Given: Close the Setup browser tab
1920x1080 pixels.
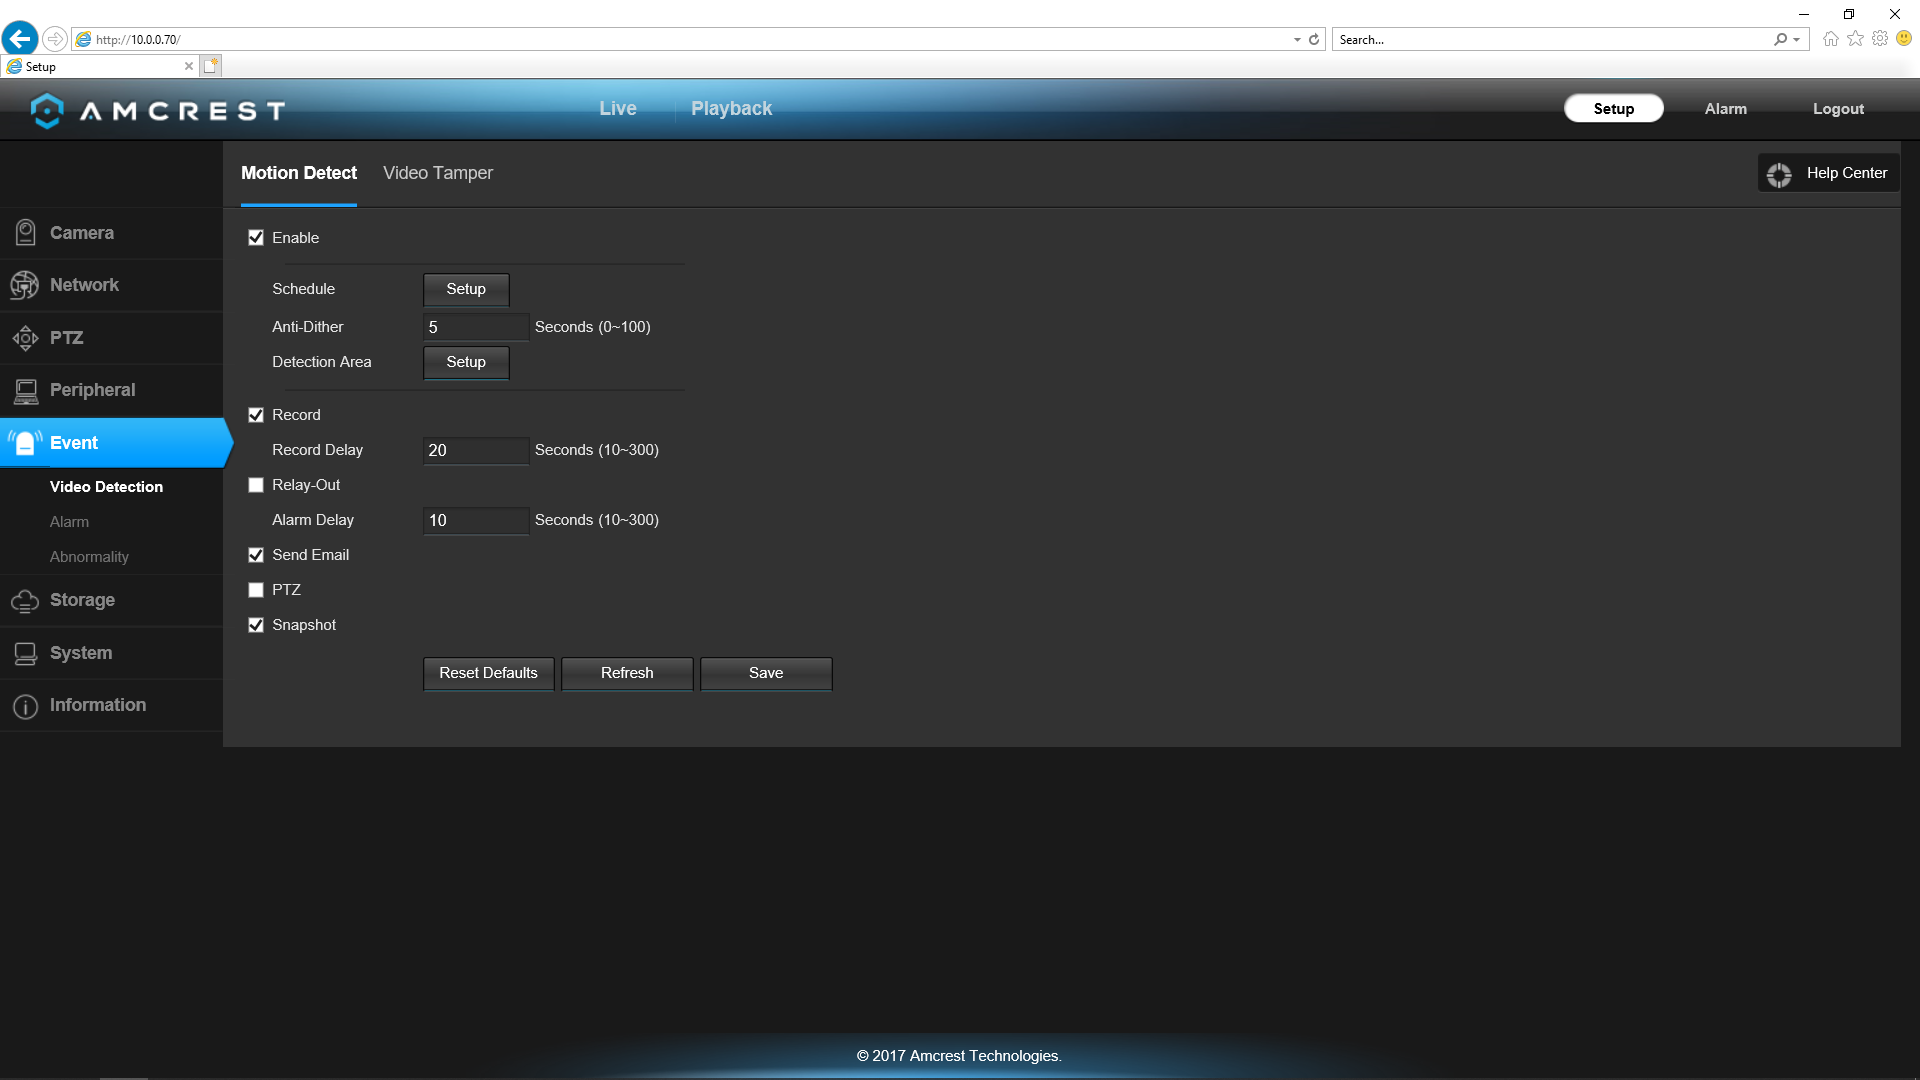Looking at the screenshot, I should pyautogui.click(x=188, y=66).
